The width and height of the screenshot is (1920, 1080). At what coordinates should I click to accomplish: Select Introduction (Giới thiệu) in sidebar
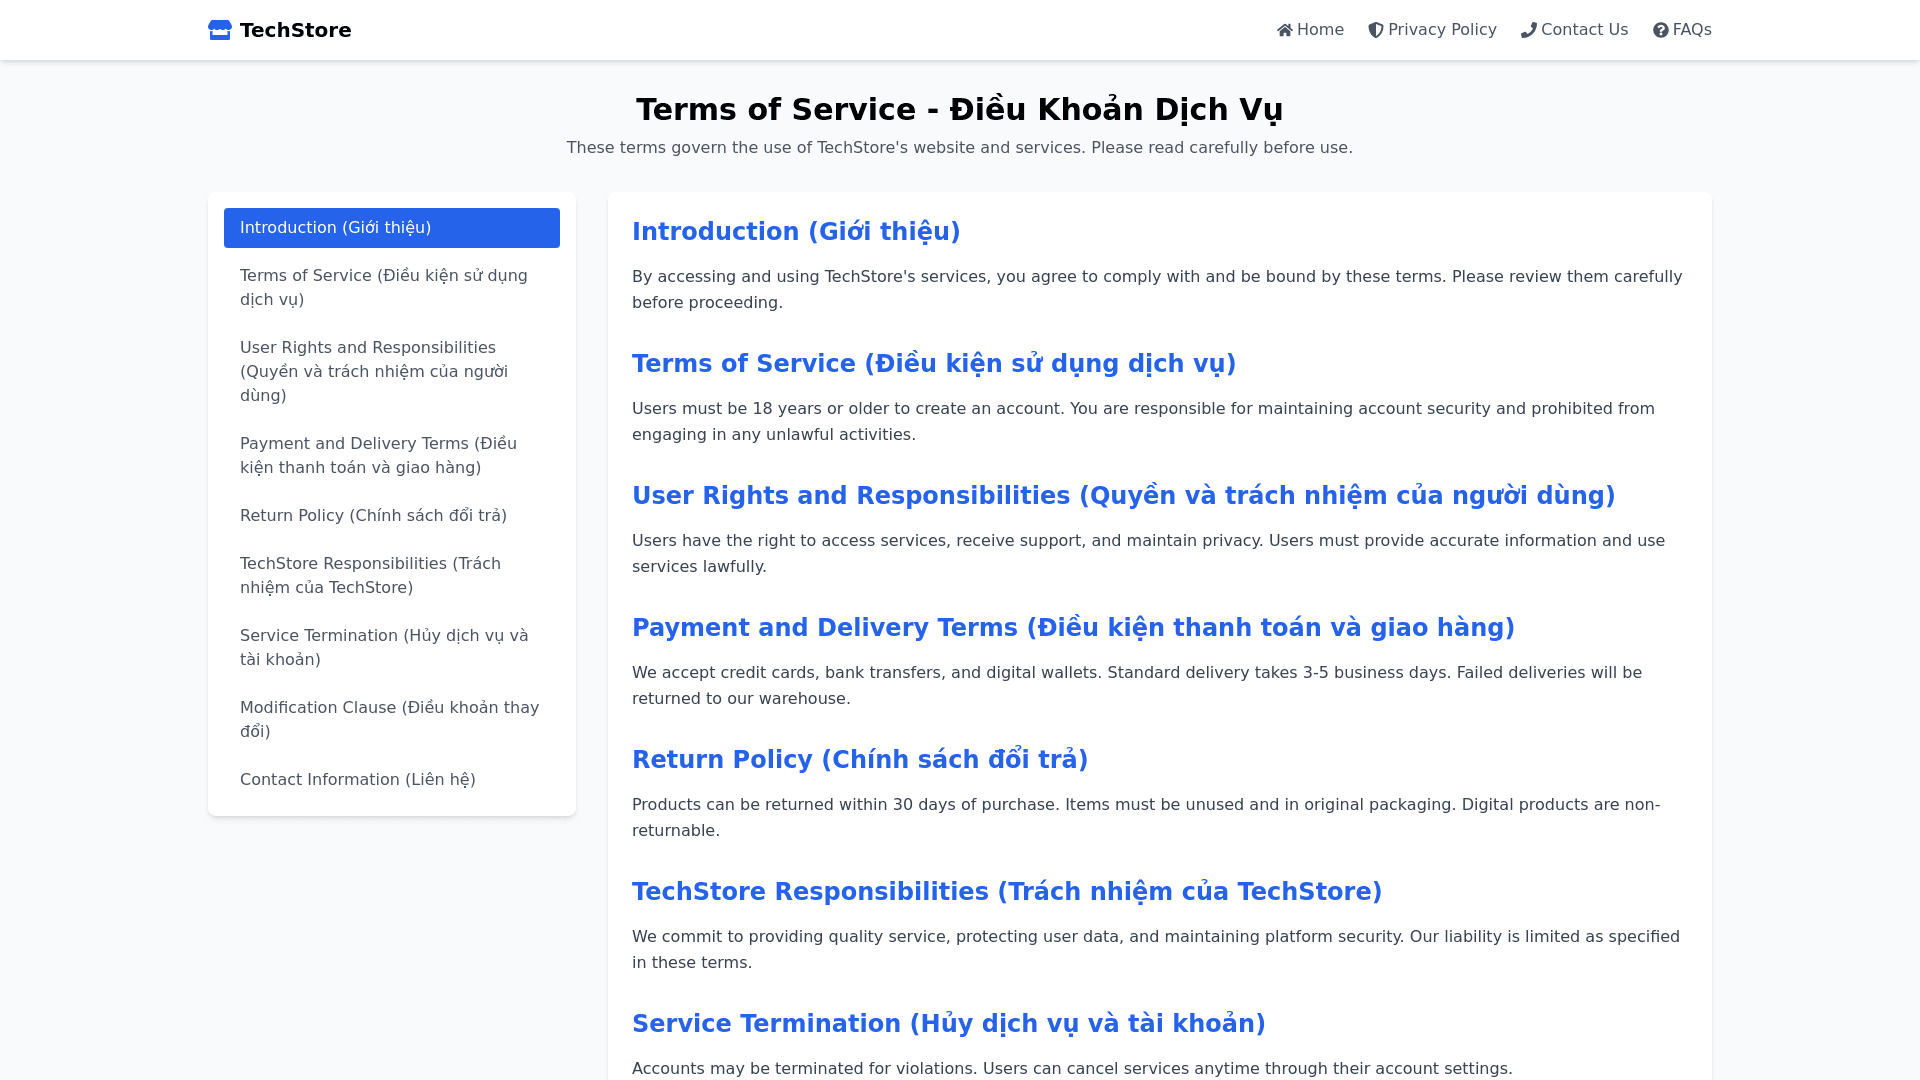391,228
